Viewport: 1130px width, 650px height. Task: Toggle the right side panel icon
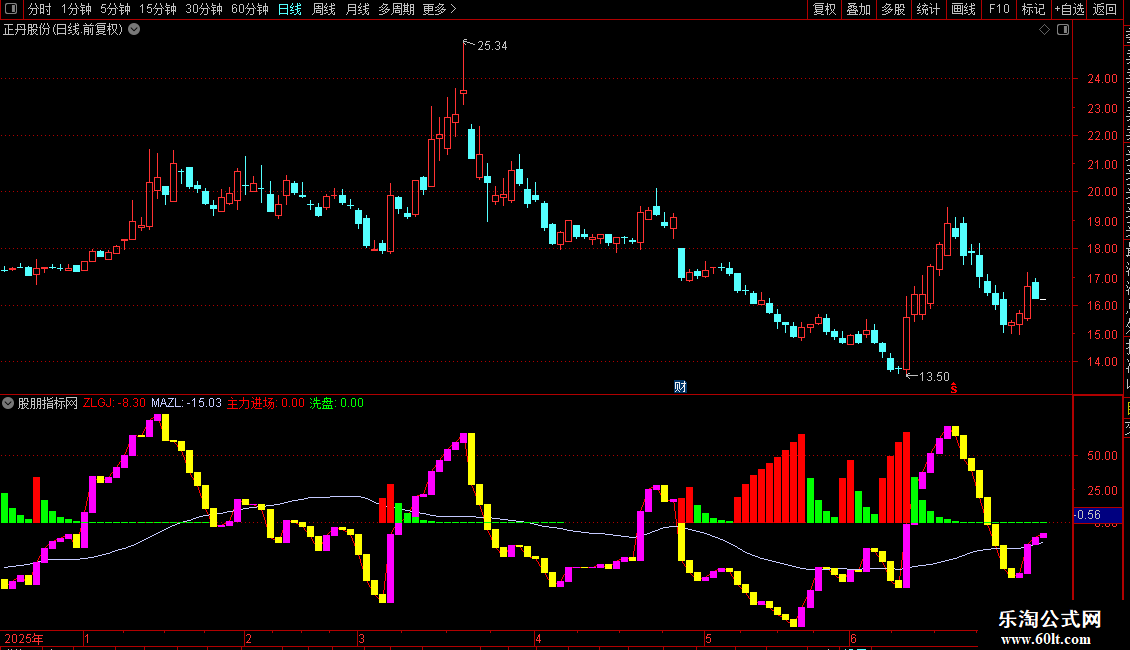(x=1063, y=30)
